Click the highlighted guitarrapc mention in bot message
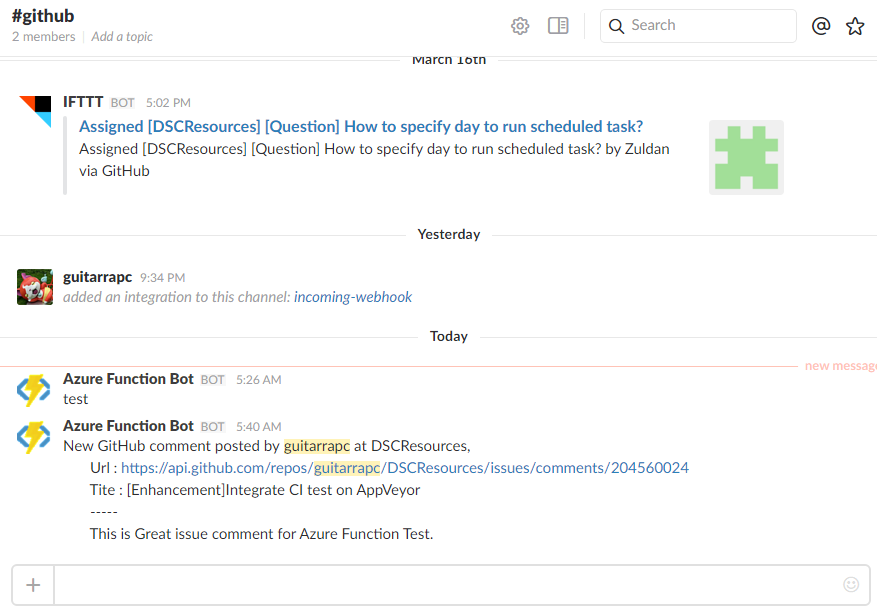Image resolution: width=877 pixels, height=609 pixels. point(317,446)
